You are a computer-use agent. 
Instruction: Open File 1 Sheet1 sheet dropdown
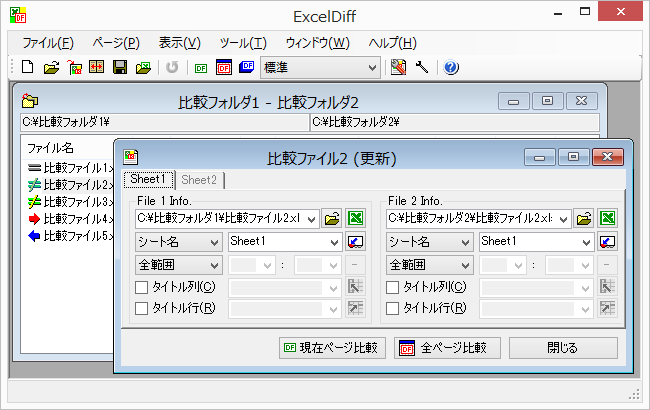pyautogui.click(x=285, y=242)
